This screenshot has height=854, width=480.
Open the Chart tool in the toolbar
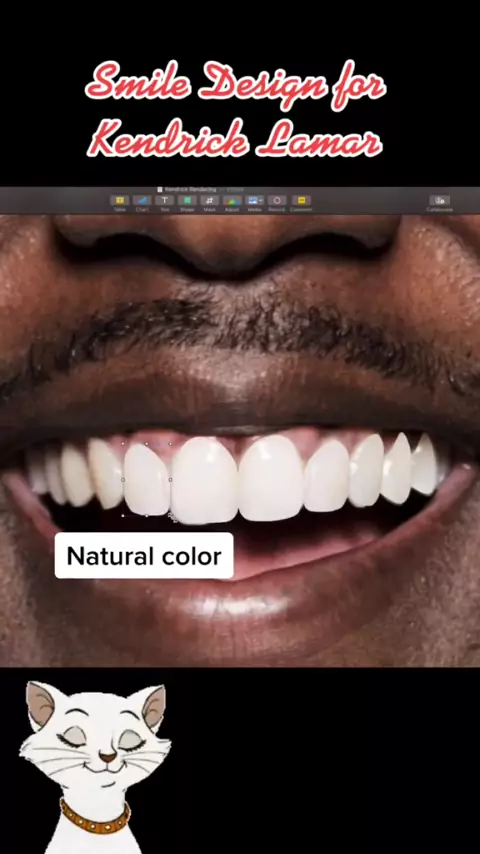142,200
